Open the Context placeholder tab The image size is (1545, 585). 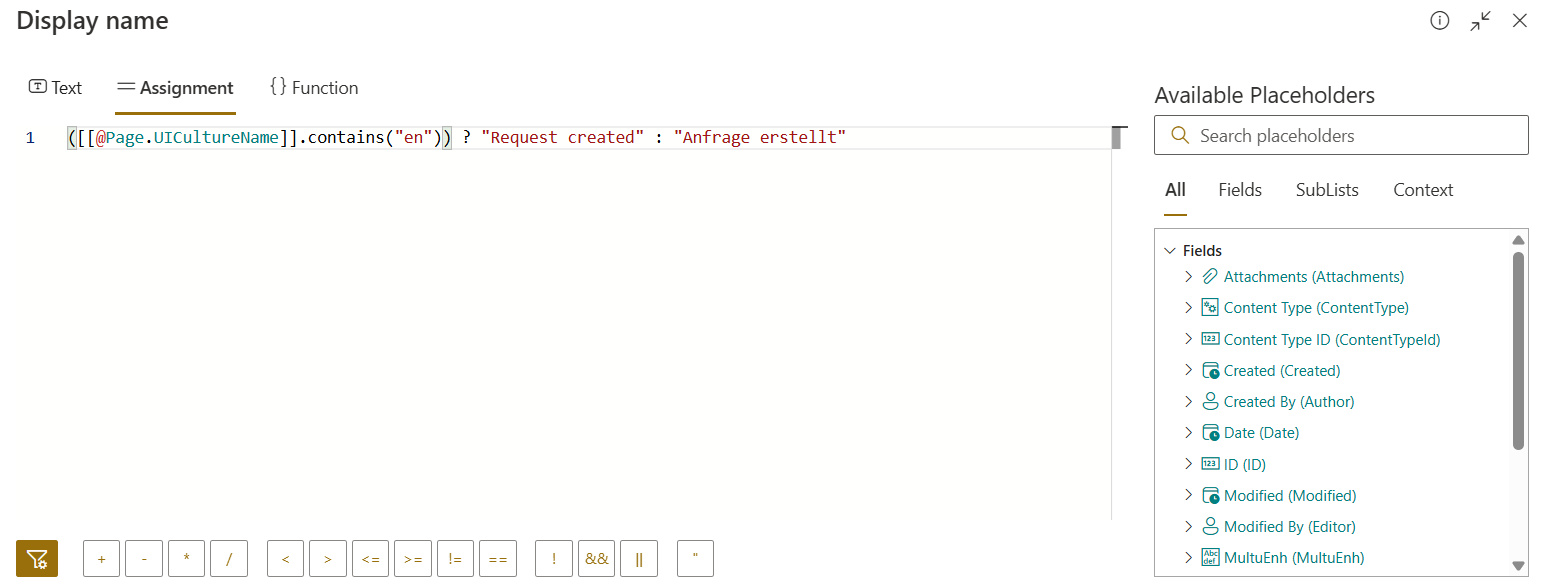1422,189
